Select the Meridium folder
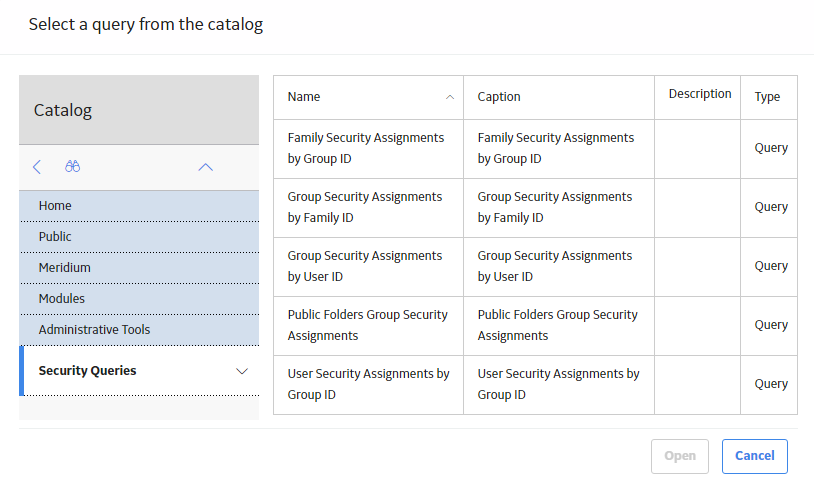The image size is (814, 479). pos(139,268)
